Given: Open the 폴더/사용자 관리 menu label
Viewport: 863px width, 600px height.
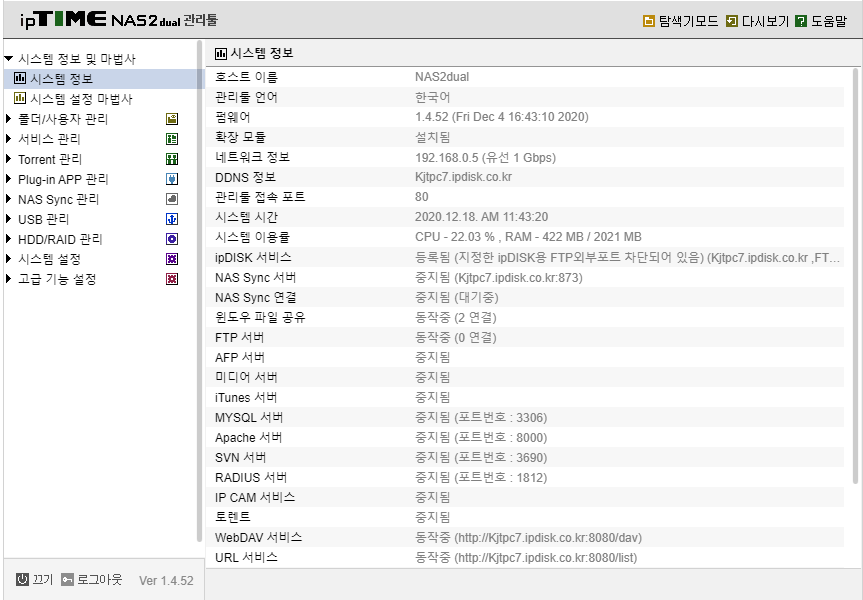Looking at the screenshot, I should (x=63, y=119).
